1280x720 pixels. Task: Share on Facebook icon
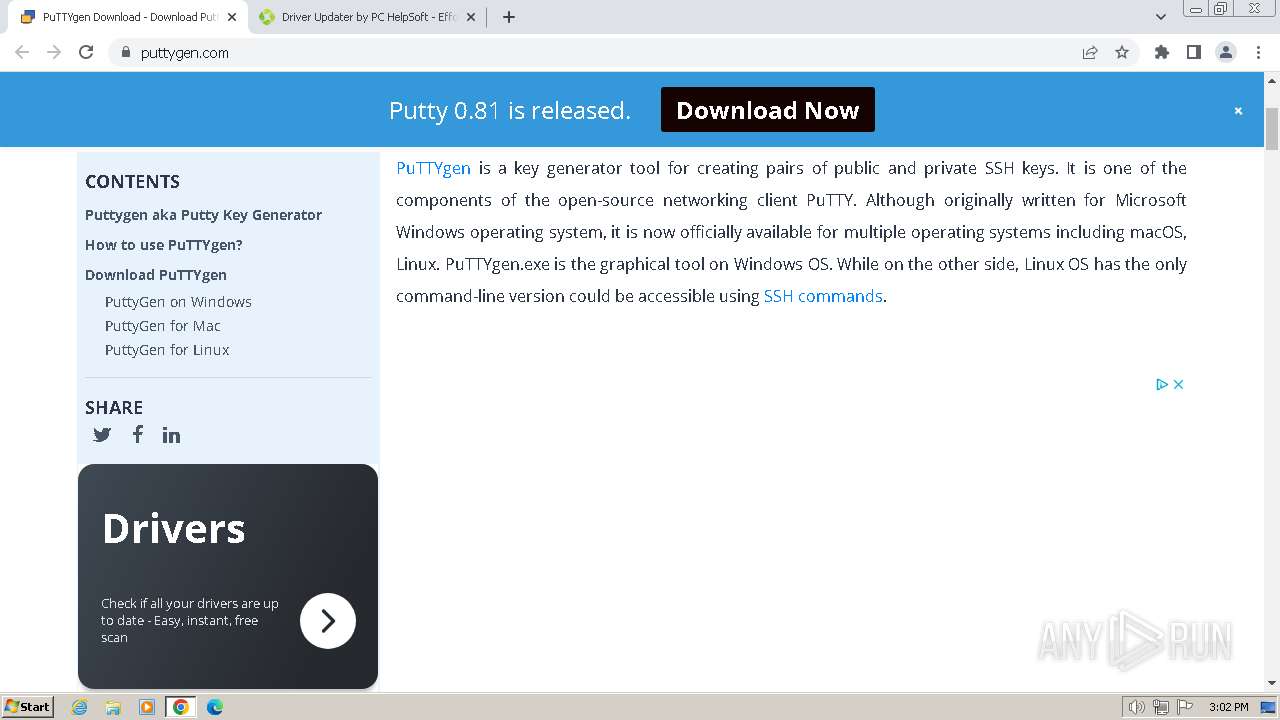point(138,434)
